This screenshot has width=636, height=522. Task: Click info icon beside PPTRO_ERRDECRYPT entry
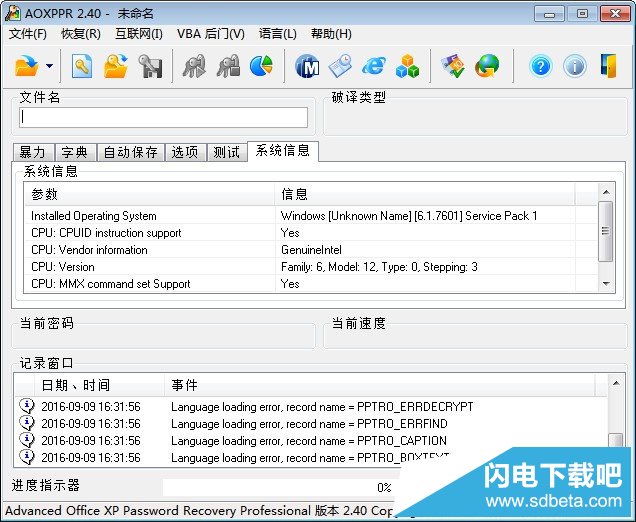[x=27, y=406]
